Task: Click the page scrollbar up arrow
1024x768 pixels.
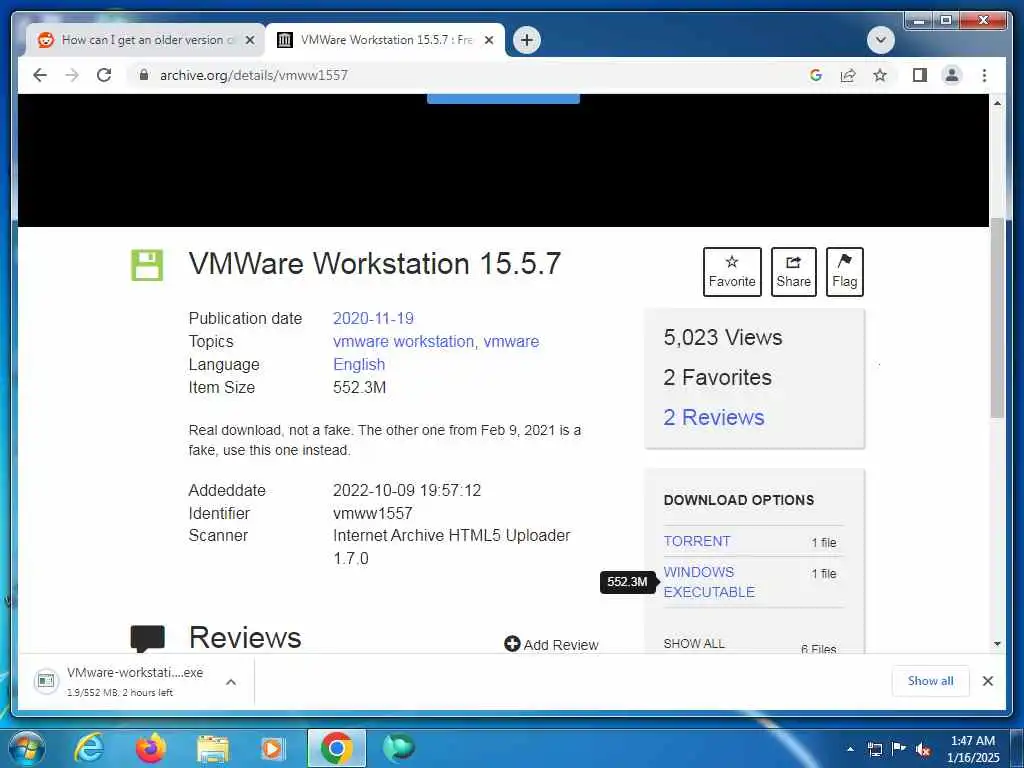Action: (997, 103)
